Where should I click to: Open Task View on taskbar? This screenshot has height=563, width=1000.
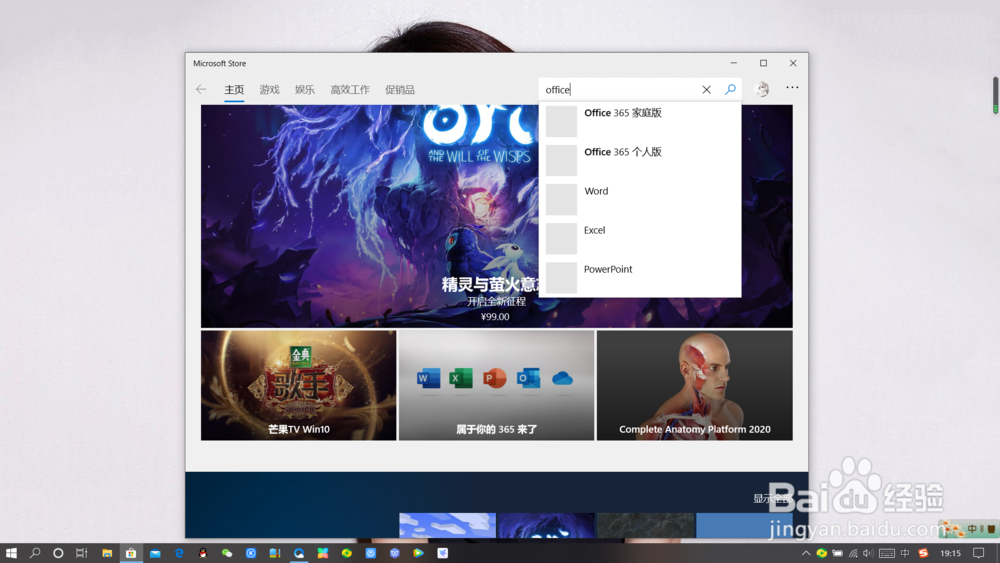pyautogui.click(x=82, y=553)
